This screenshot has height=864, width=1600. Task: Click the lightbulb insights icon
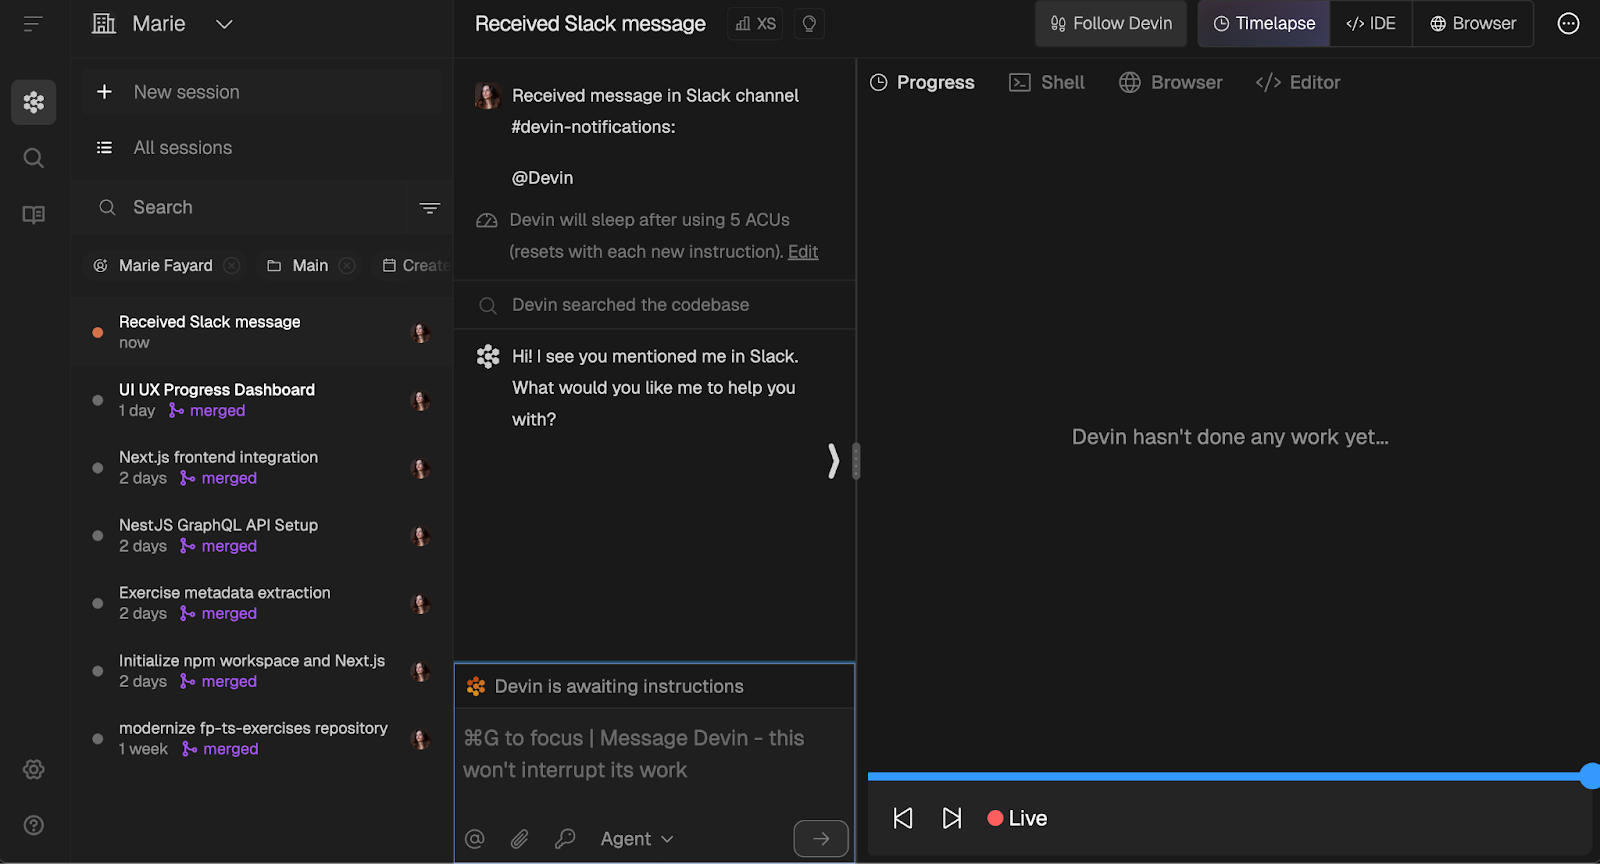point(809,24)
